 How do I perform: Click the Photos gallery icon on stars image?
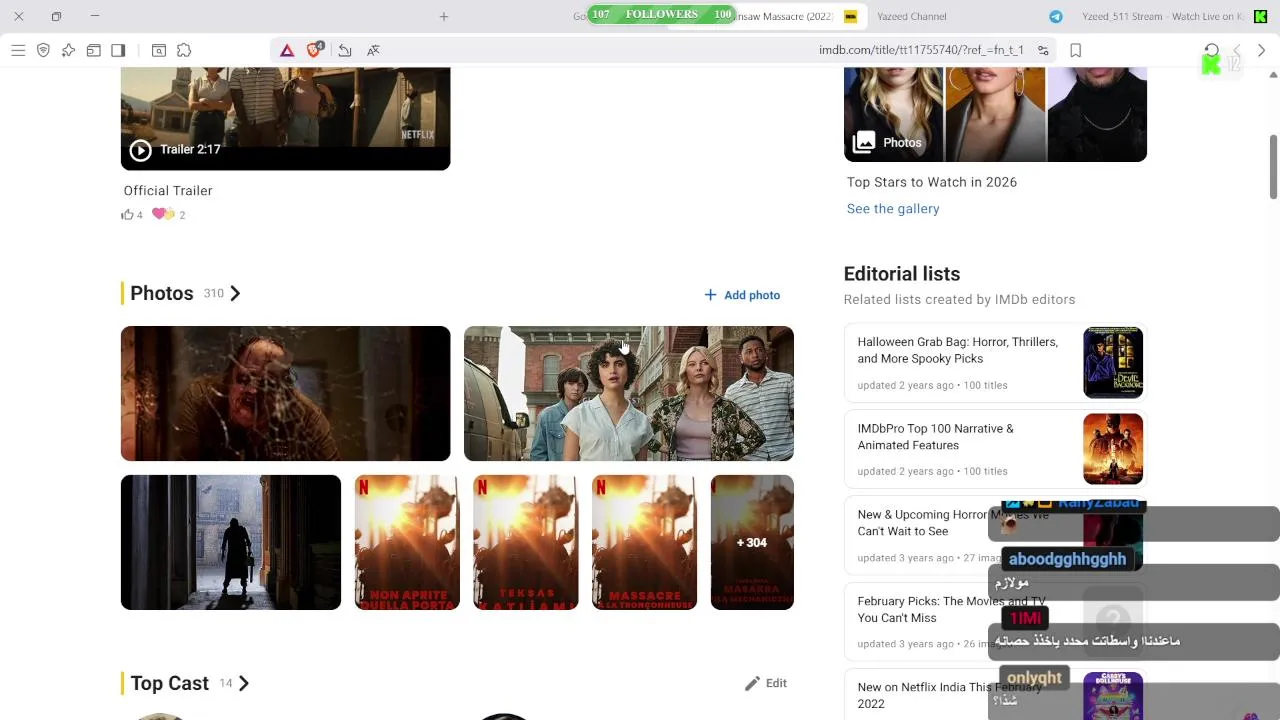coord(864,142)
